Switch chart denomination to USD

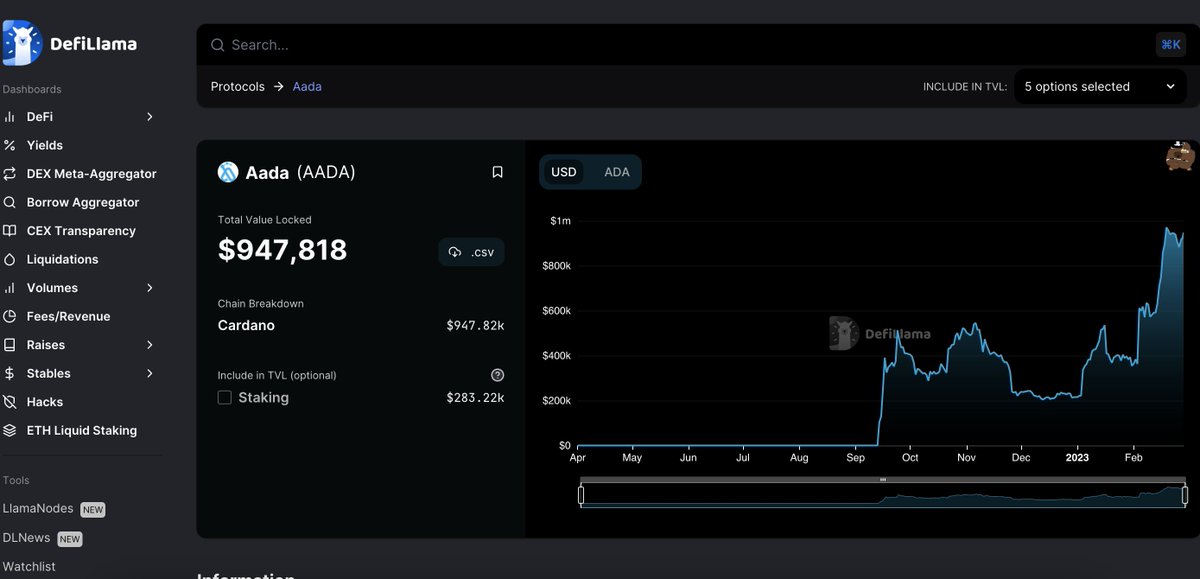(564, 172)
